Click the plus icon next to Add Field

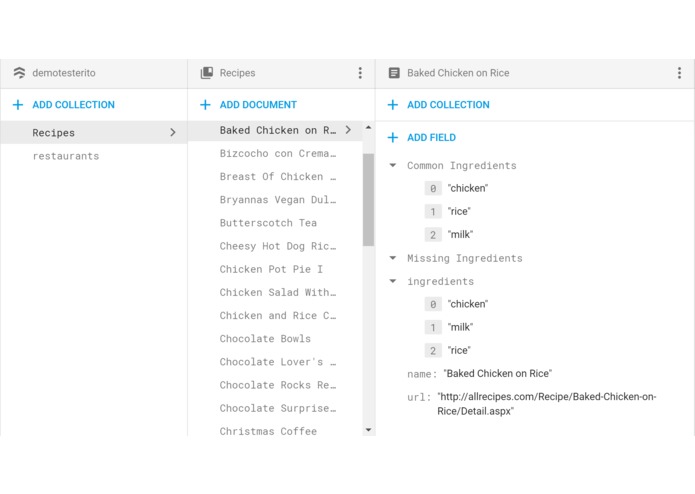click(x=392, y=137)
